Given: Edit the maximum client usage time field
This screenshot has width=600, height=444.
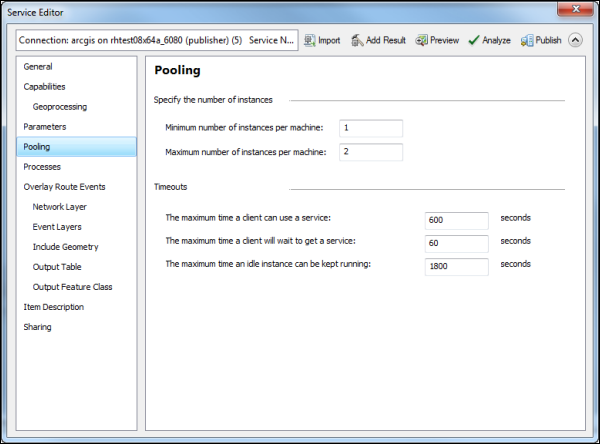Looking at the screenshot, I should coord(456,220).
